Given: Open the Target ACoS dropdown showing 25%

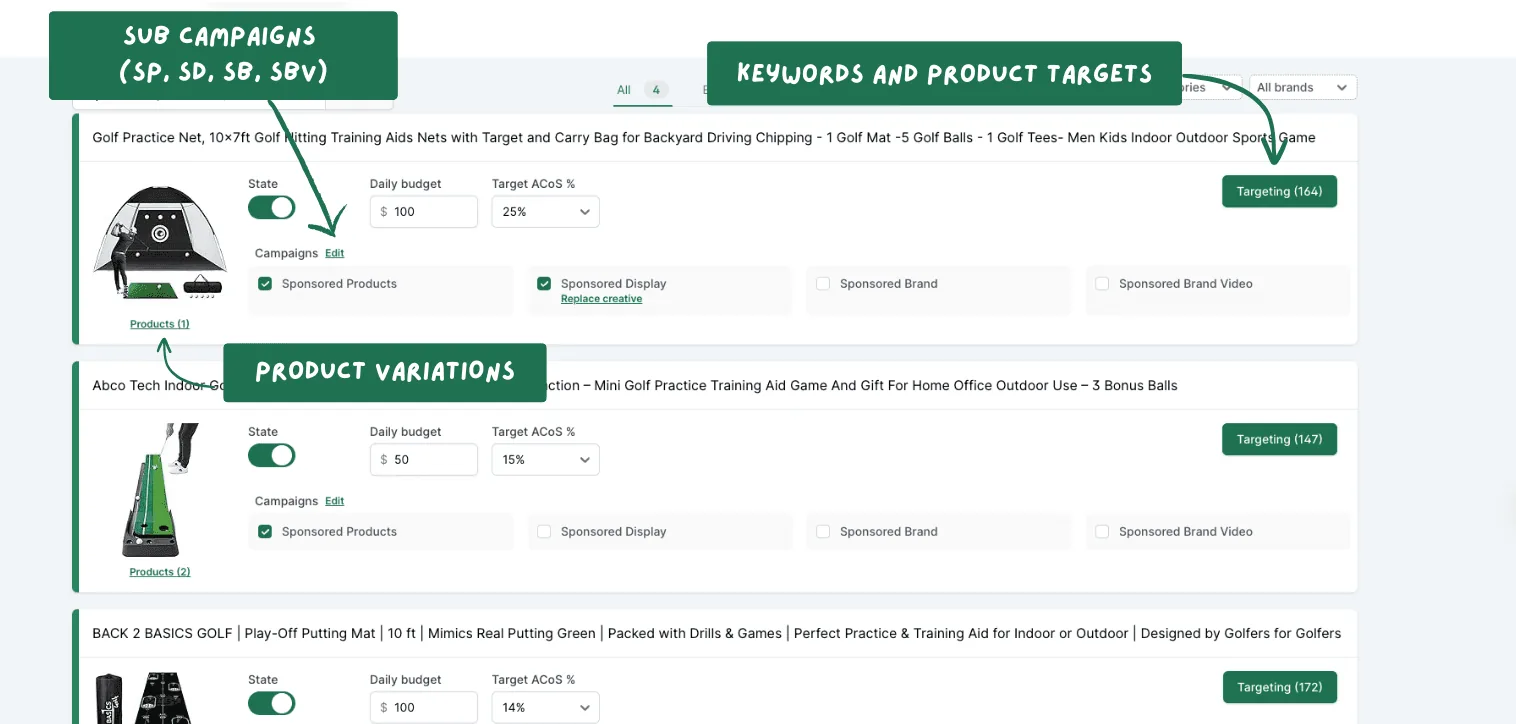Looking at the screenshot, I should tap(545, 212).
